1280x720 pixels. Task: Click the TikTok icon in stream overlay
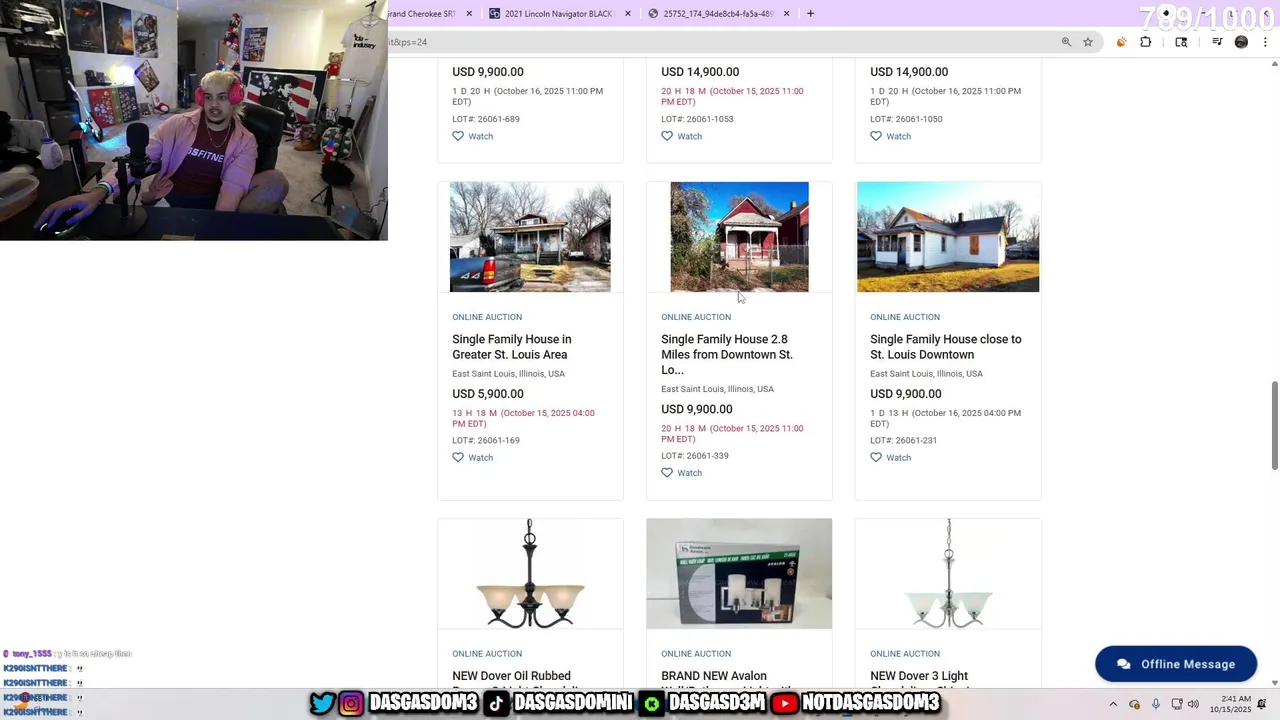click(x=497, y=704)
